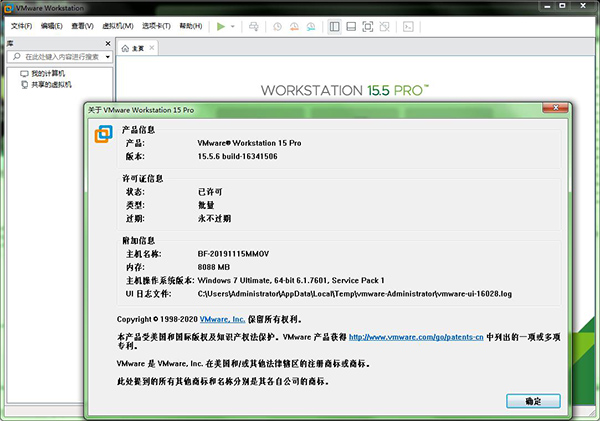Click the VMware logo icon in About dialog

pos(104,134)
